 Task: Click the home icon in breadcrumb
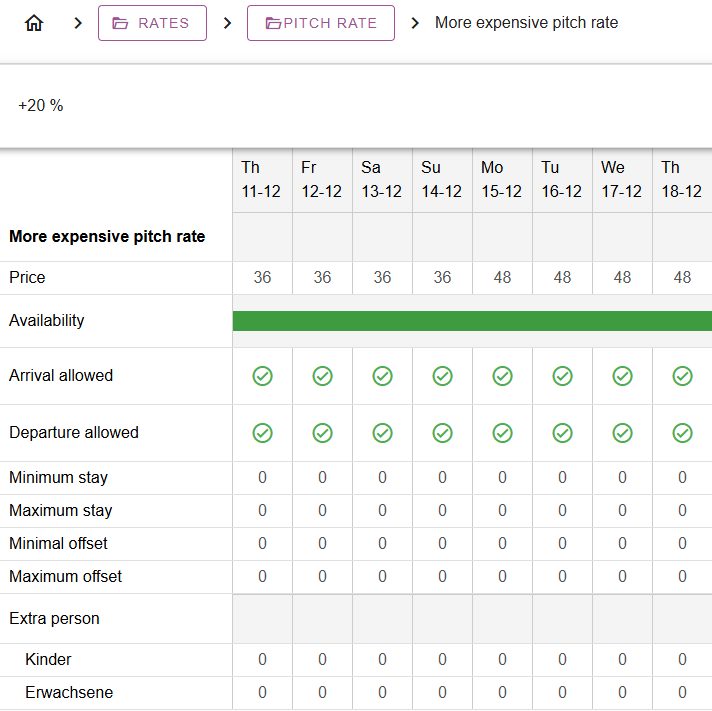(34, 23)
